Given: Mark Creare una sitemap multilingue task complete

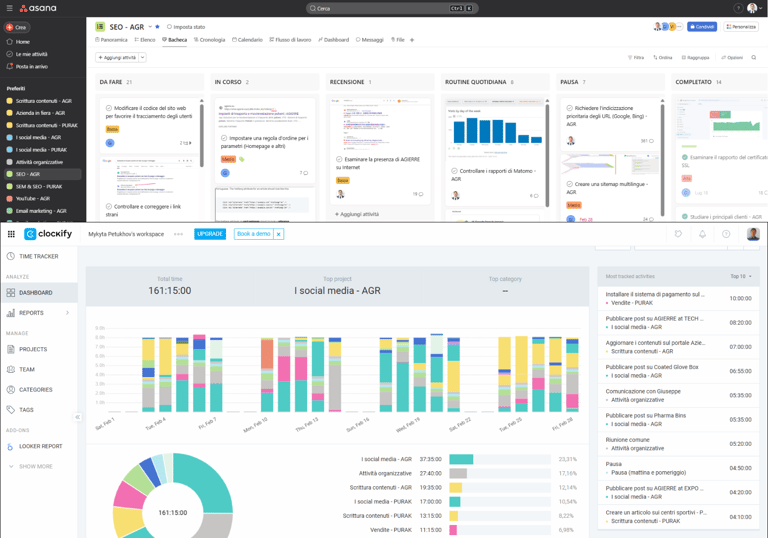Looking at the screenshot, I should [570, 184].
